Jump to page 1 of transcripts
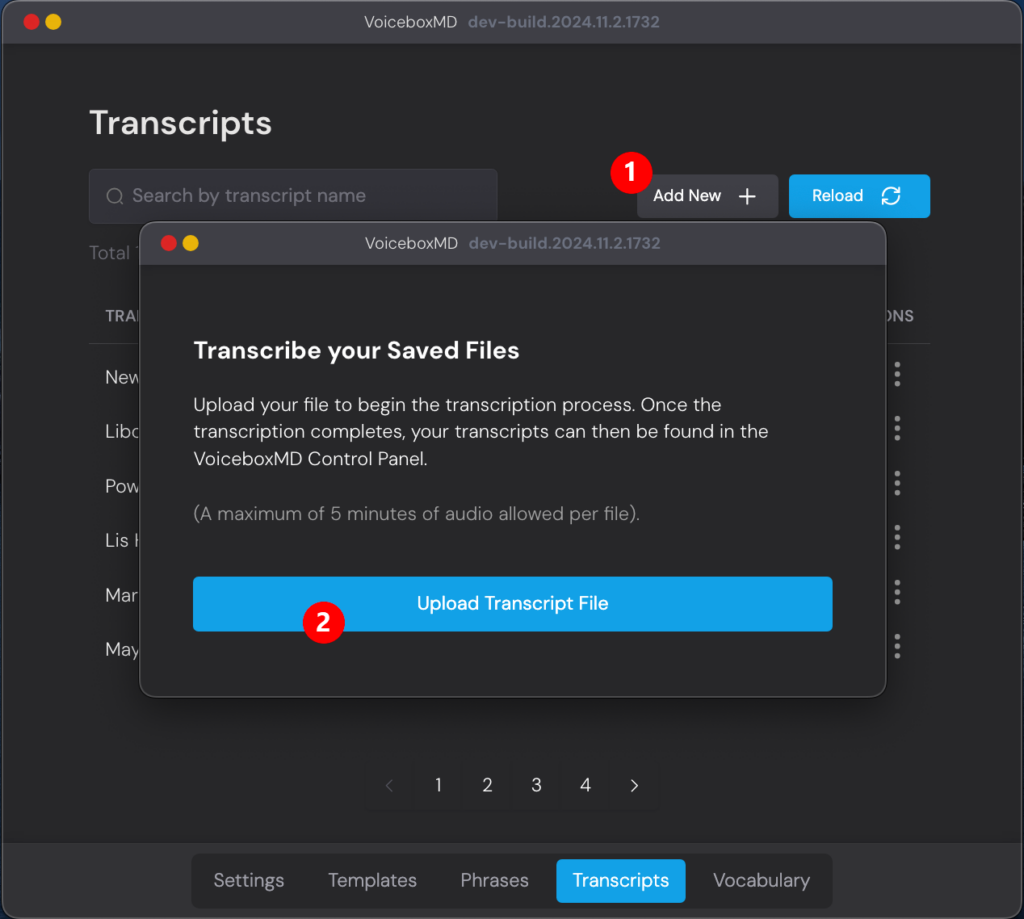The height and width of the screenshot is (919, 1024). pos(438,785)
